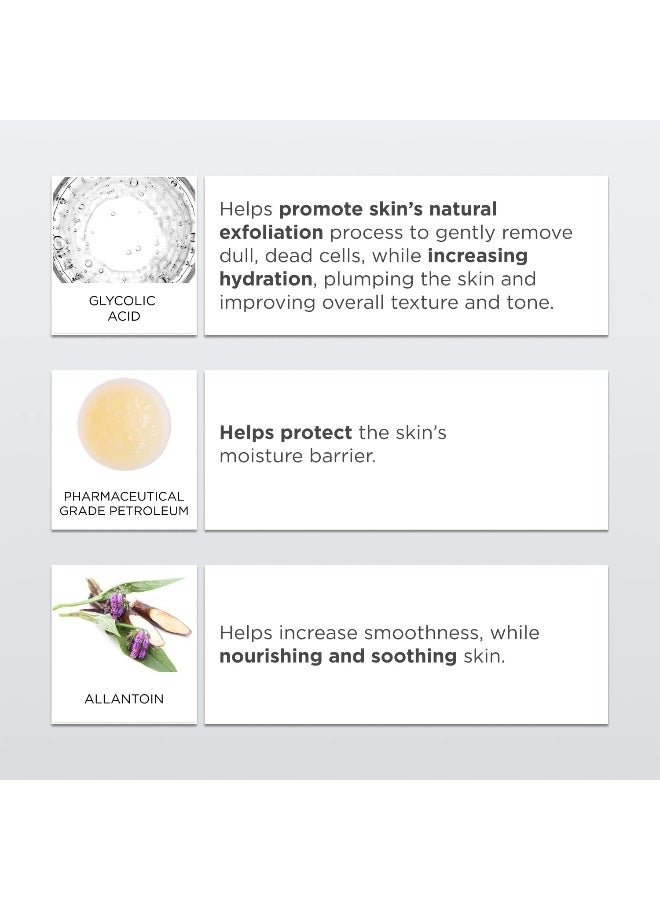Click the bold "promote skin's natural" text

tap(387, 209)
